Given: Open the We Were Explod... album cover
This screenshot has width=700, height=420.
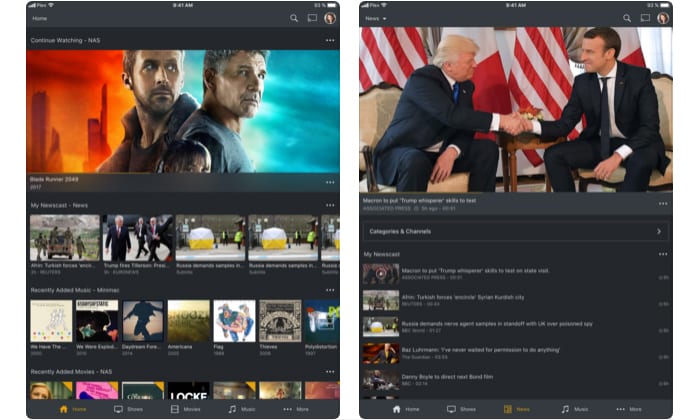Looking at the screenshot, I should click(x=97, y=321).
